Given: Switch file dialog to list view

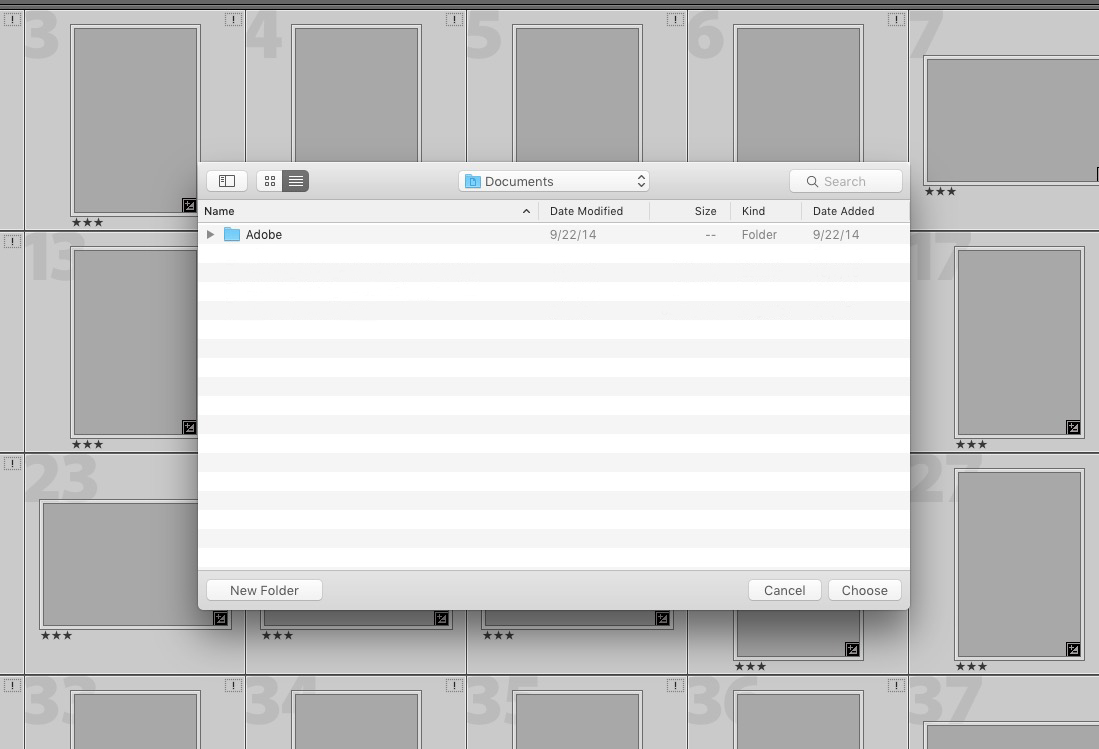Looking at the screenshot, I should point(296,181).
